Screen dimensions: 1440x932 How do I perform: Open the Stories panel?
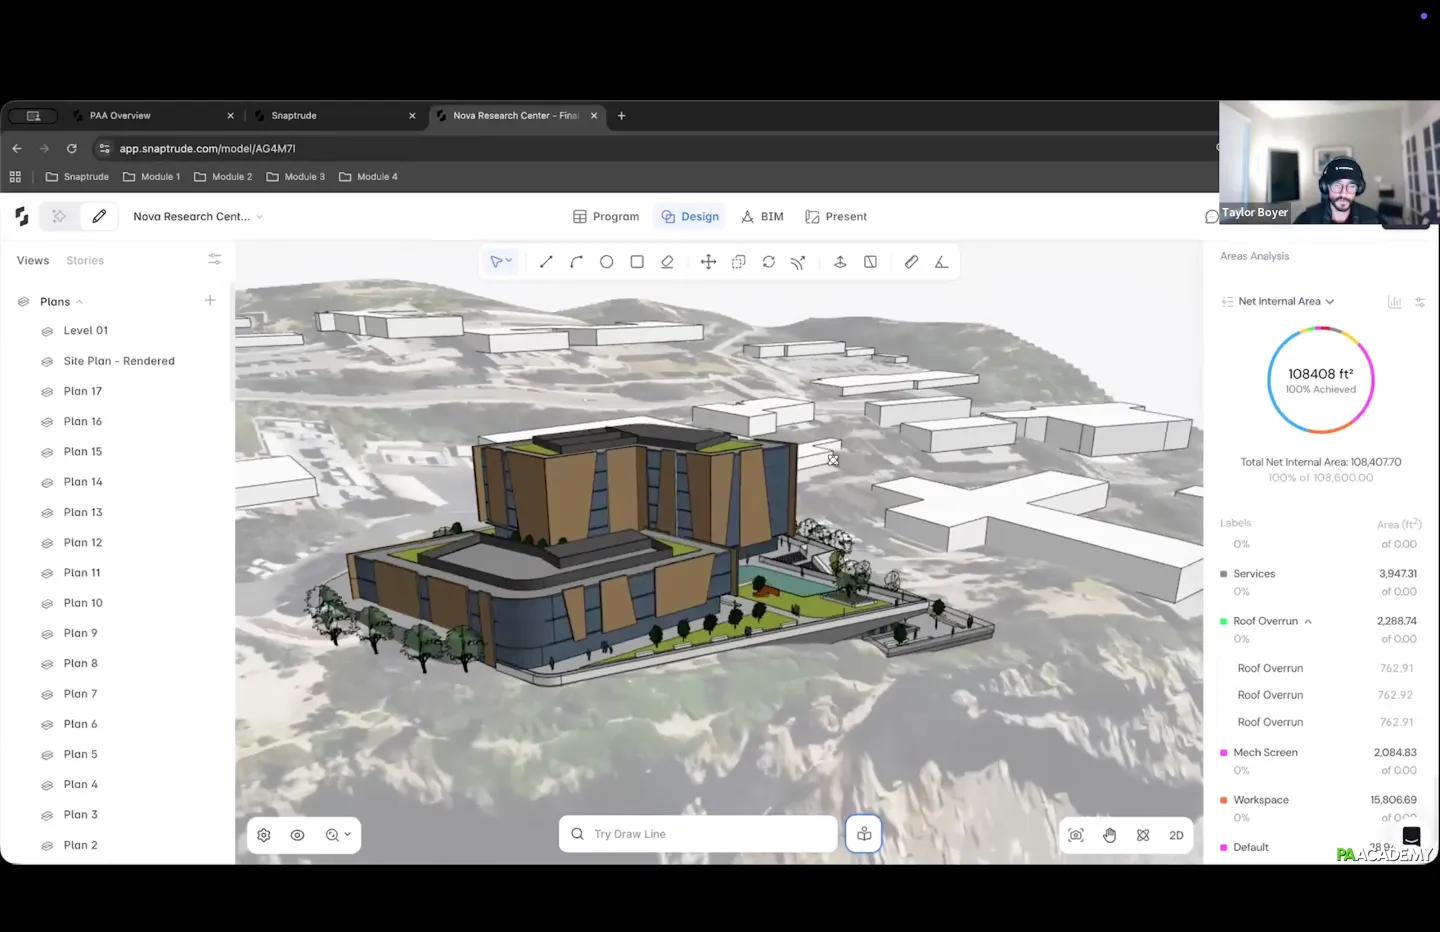click(85, 260)
